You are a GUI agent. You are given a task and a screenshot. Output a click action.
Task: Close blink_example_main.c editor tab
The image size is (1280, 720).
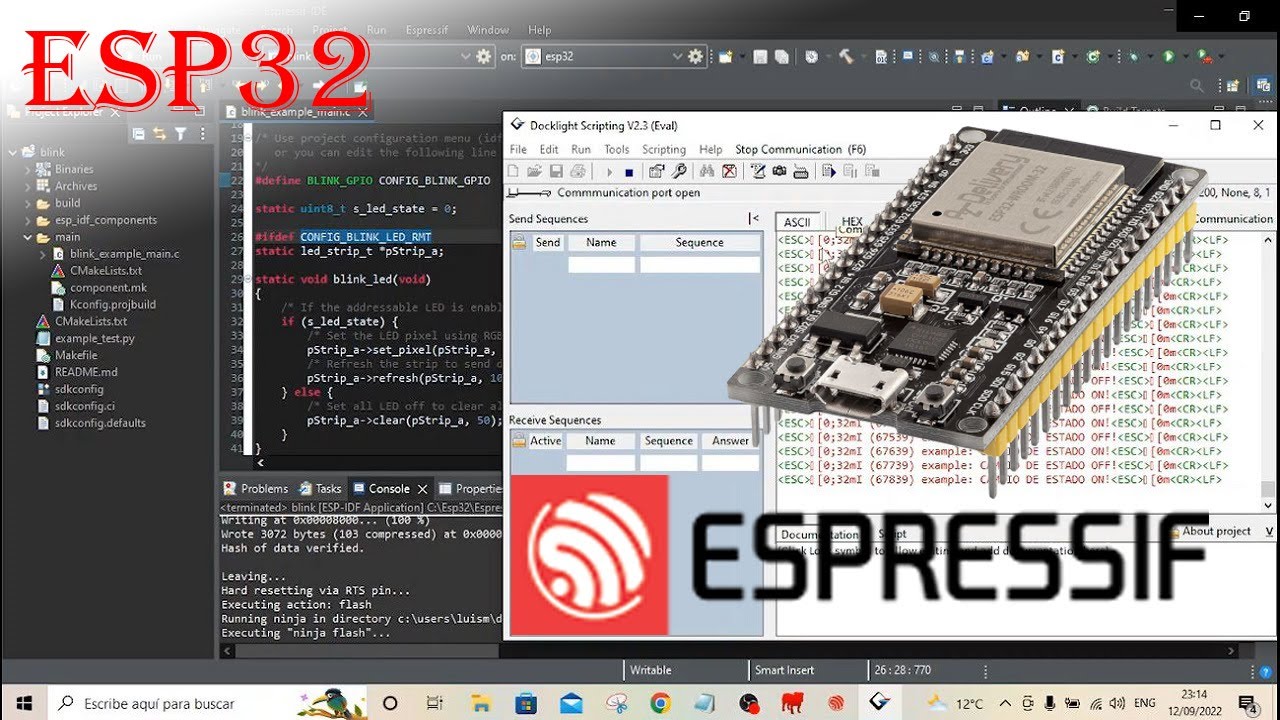click(363, 111)
